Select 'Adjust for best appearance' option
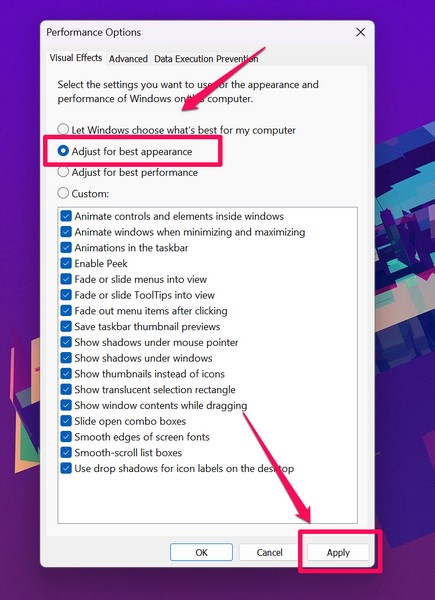This screenshot has width=435, height=600. [63, 151]
